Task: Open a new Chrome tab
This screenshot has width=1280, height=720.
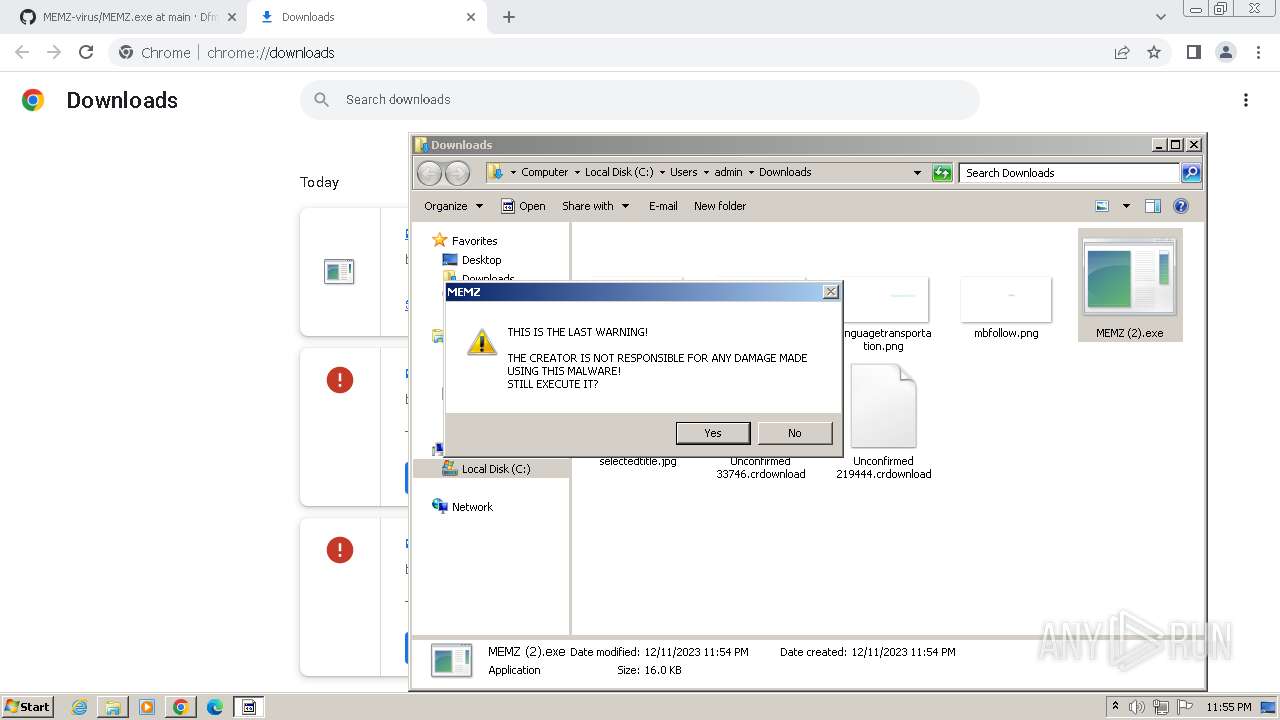Action: [509, 17]
